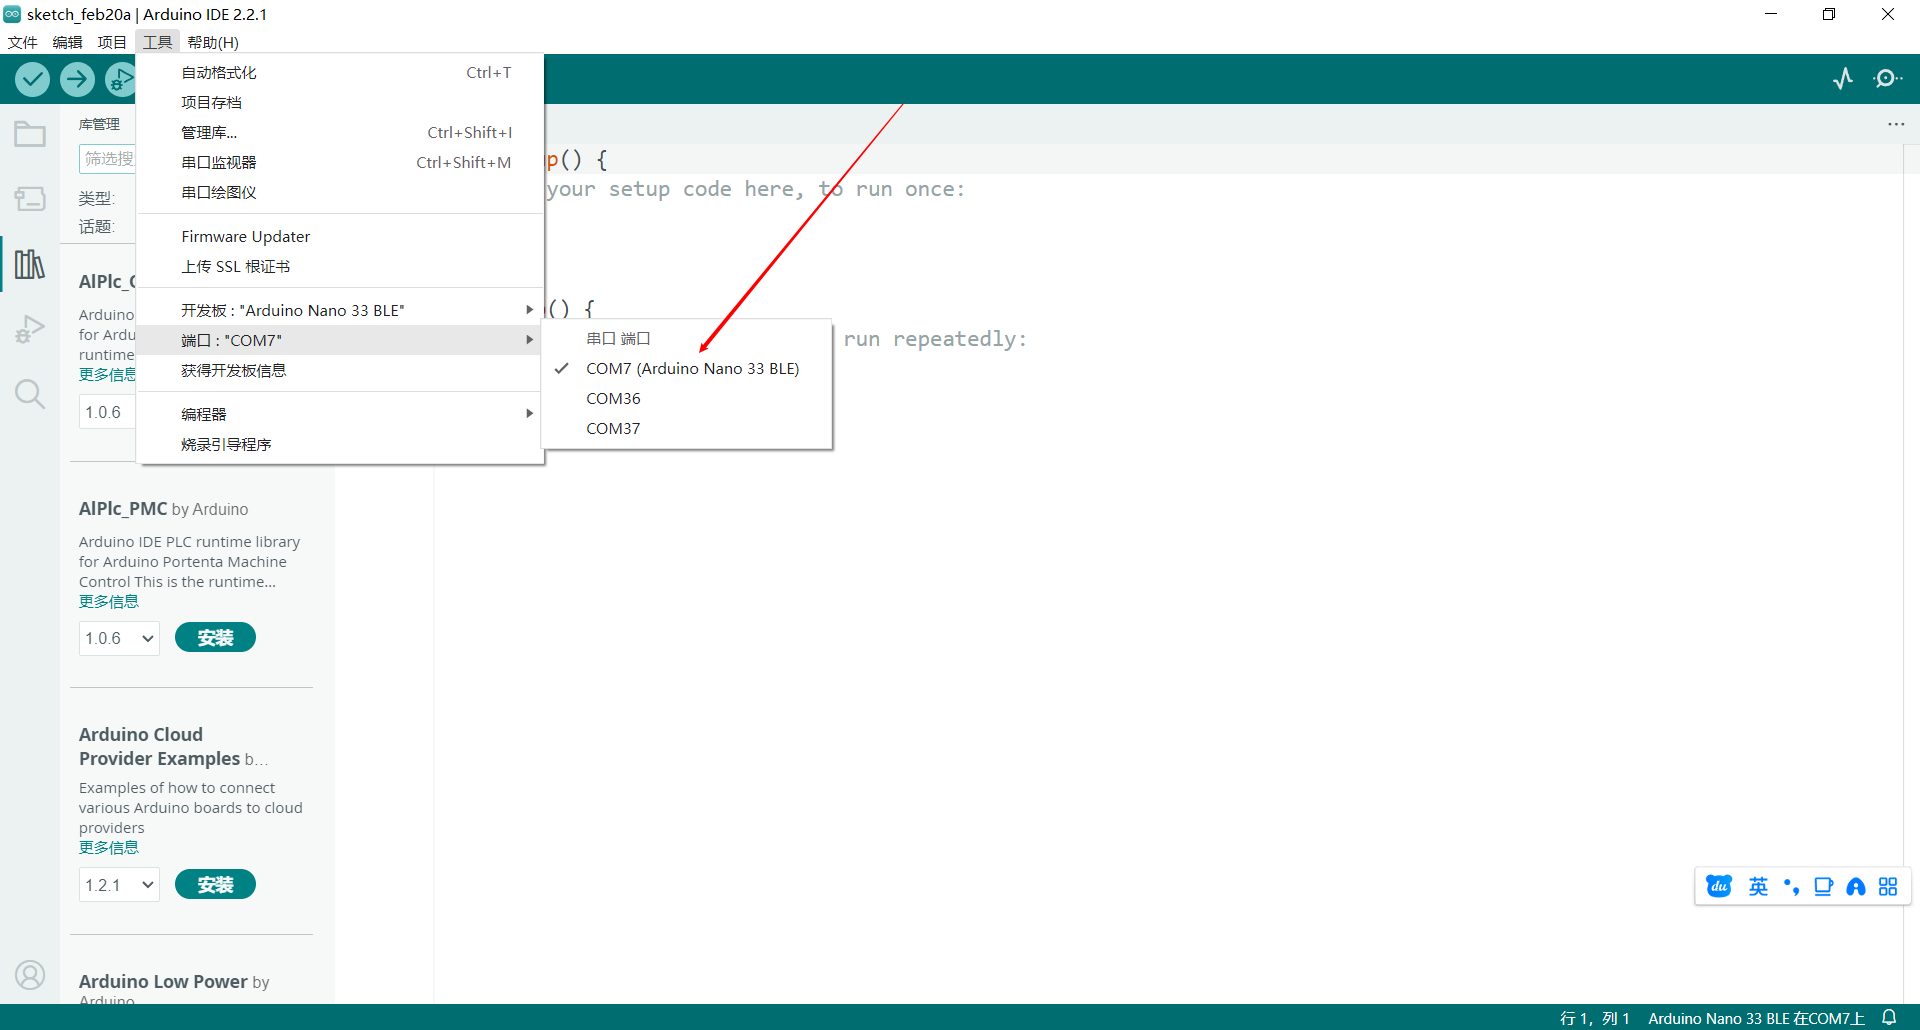Open version dropdown for AlPlc_PMC 1.0.6
Screen dimensions: 1920x1030
119,638
